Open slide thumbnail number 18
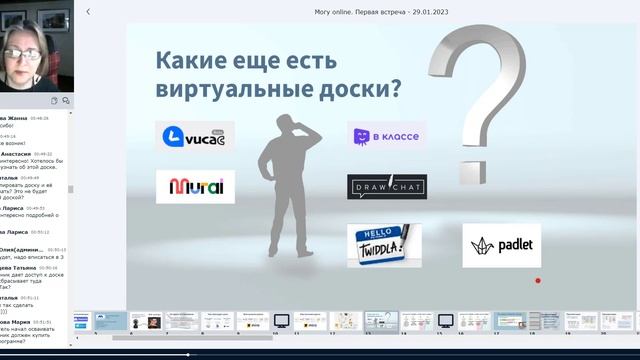 coord(545,322)
